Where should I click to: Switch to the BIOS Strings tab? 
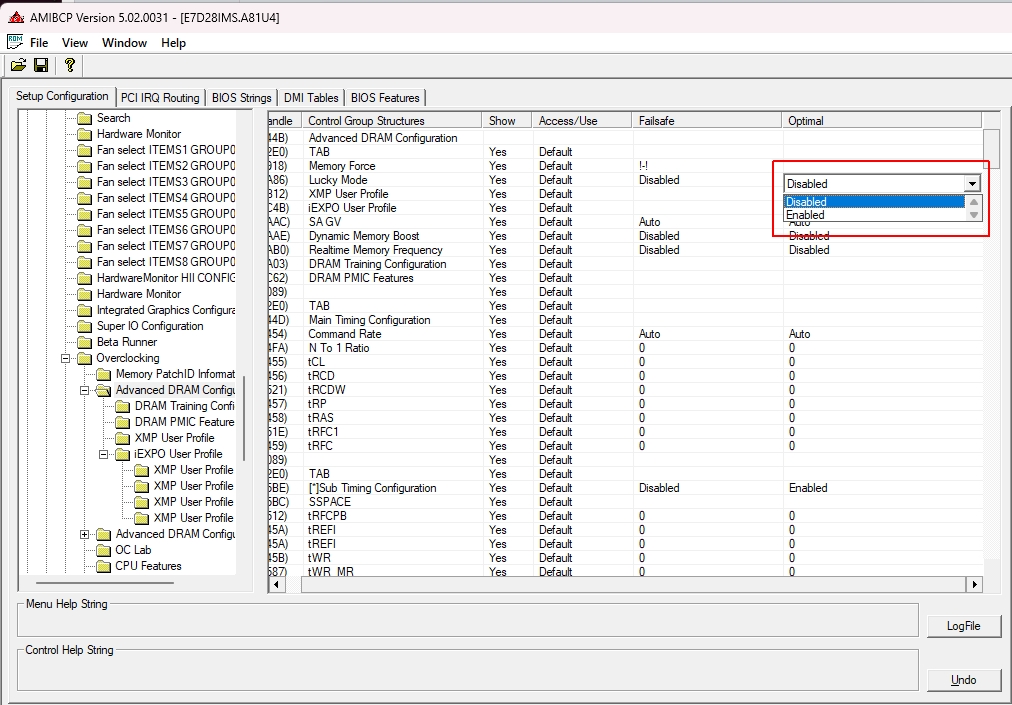[x=241, y=97]
